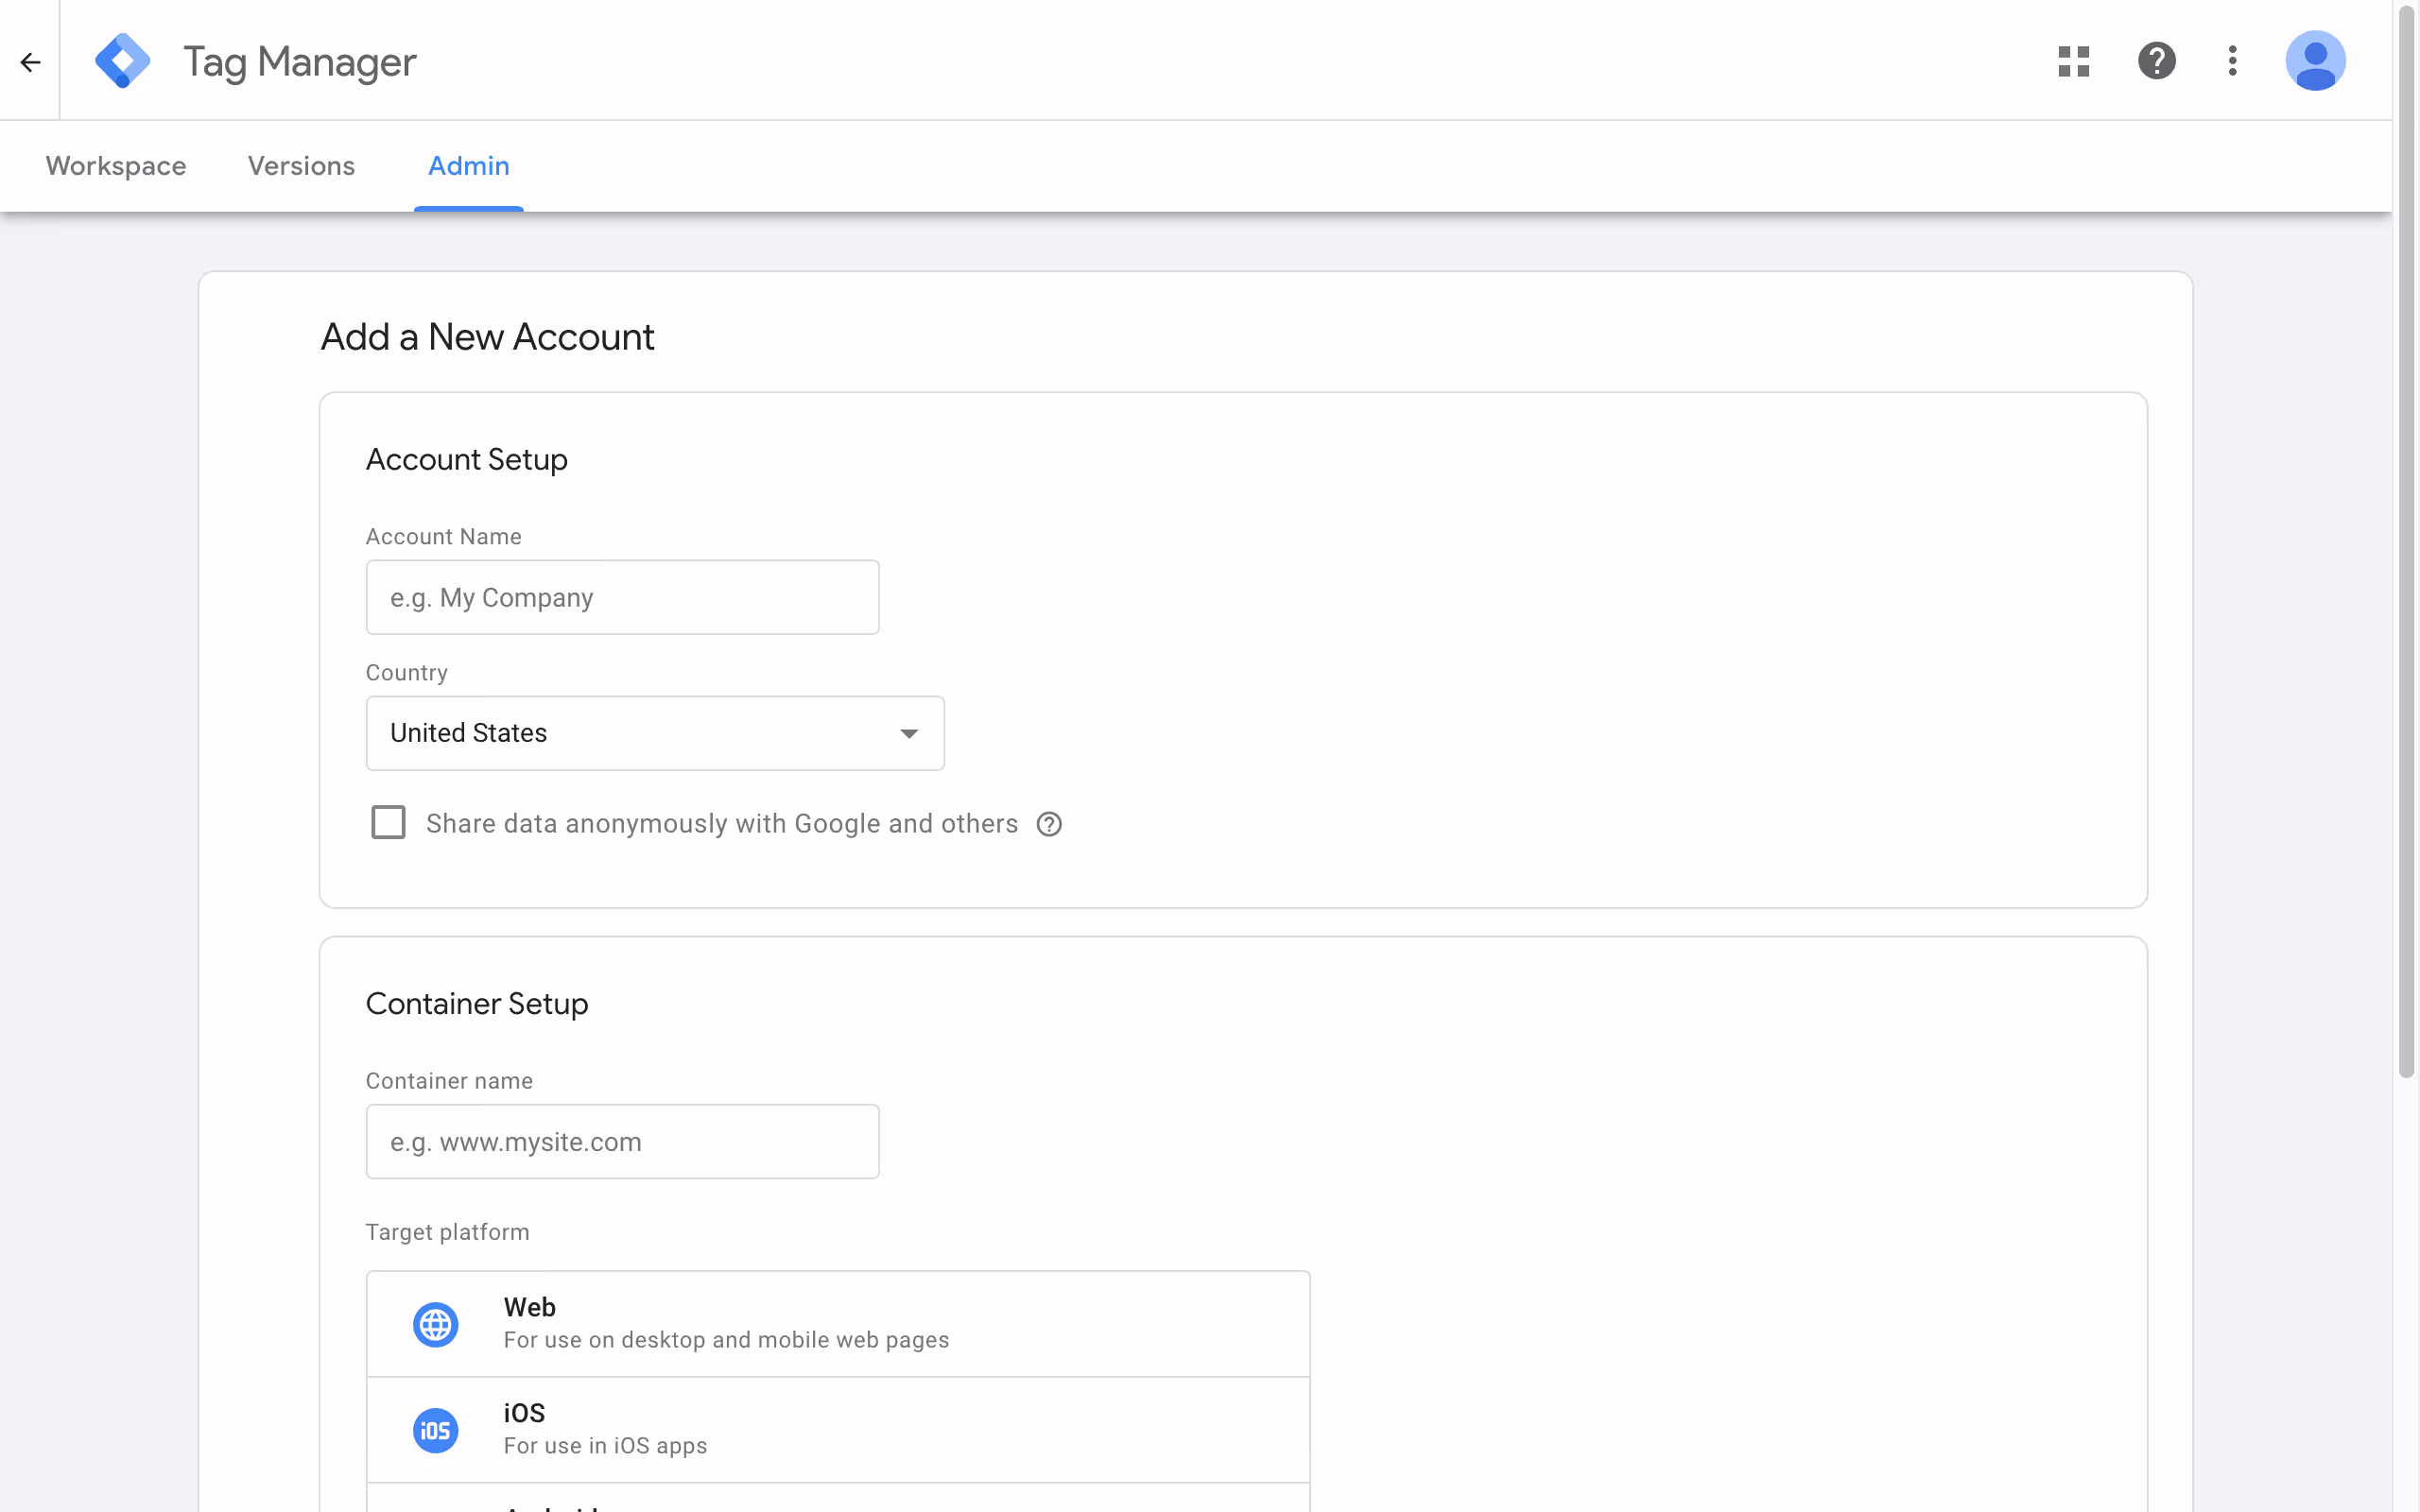Enable Share data anonymously checkbox
The image size is (2420, 1512).
(388, 823)
